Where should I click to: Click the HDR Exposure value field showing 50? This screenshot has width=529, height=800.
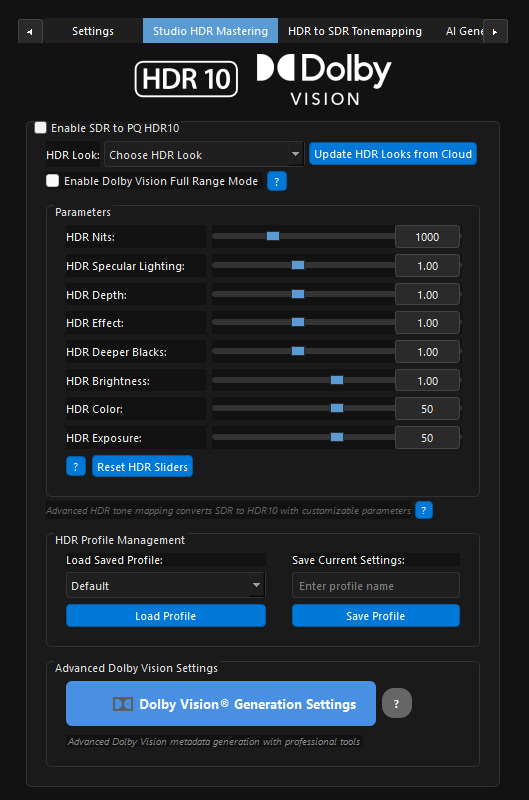[x=427, y=438]
